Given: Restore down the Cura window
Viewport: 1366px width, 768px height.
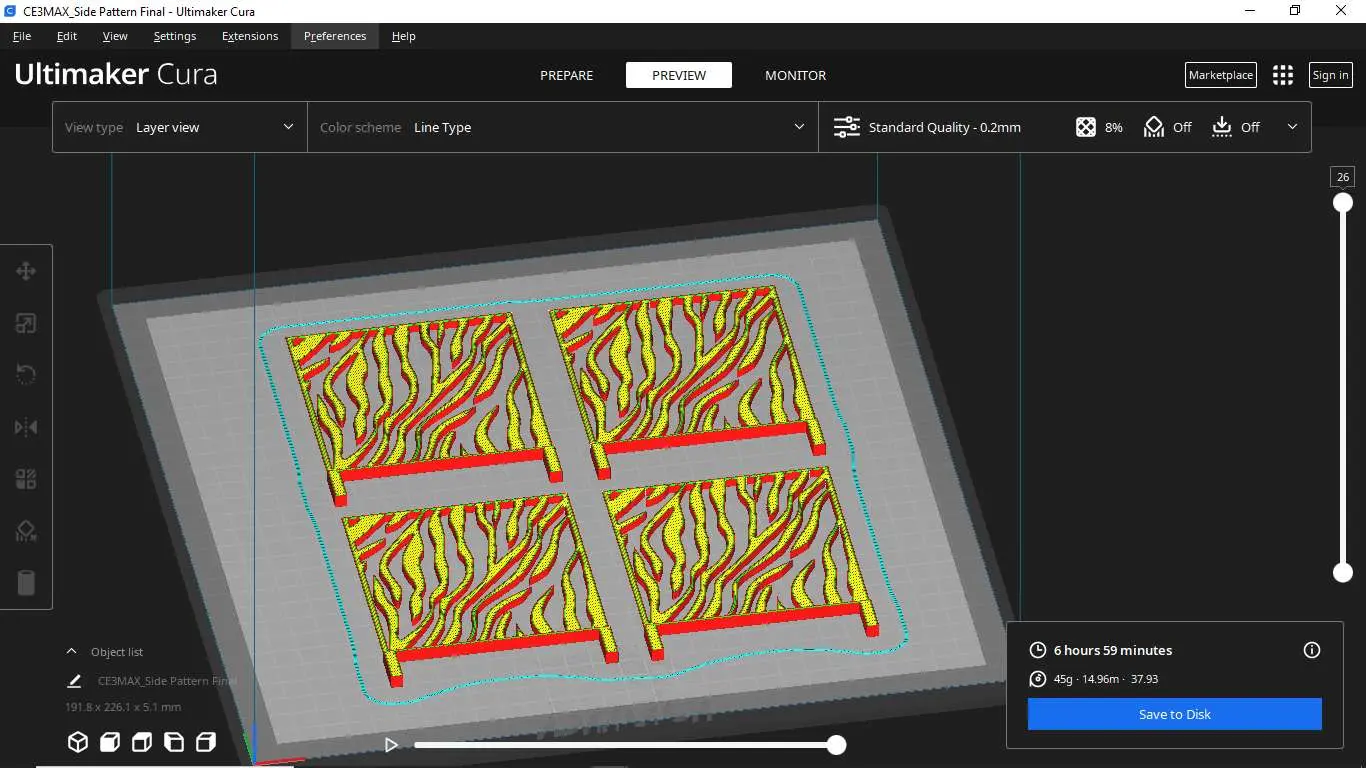Looking at the screenshot, I should click(x=1295, y=11).
